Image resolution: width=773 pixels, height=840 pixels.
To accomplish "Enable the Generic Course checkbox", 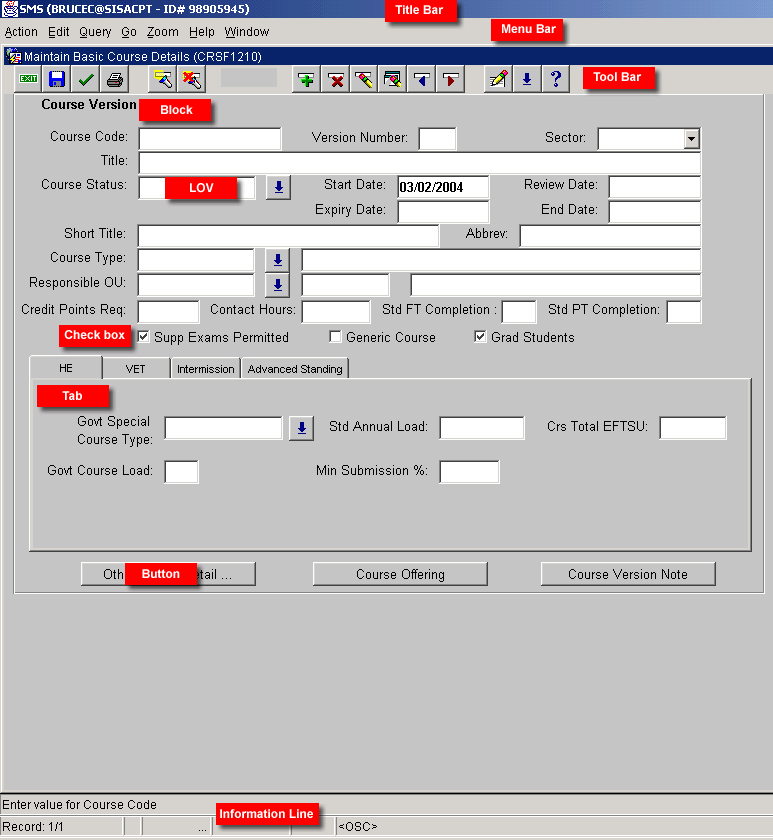I will click(x=336, y=337).
